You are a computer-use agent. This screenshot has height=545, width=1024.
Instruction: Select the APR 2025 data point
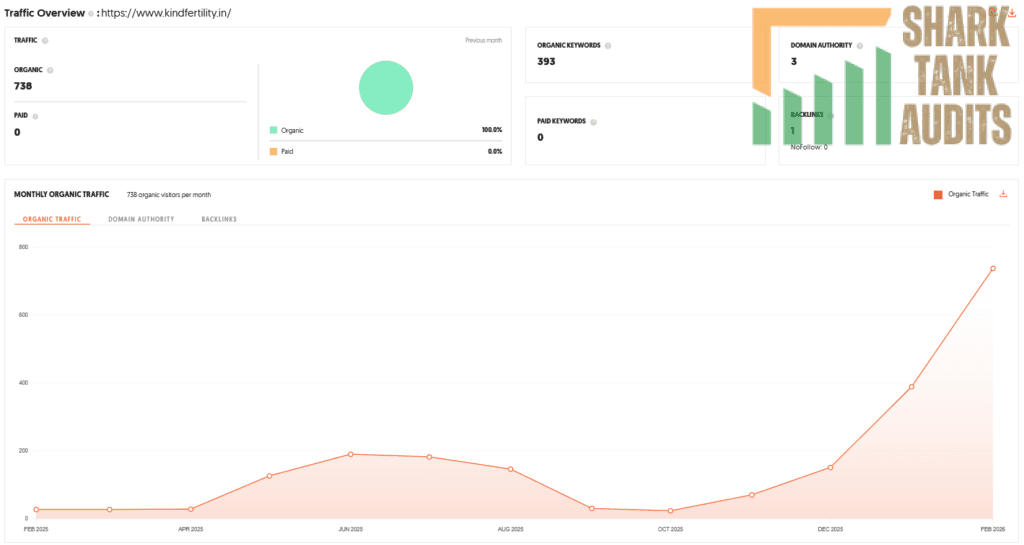point(191,509)
